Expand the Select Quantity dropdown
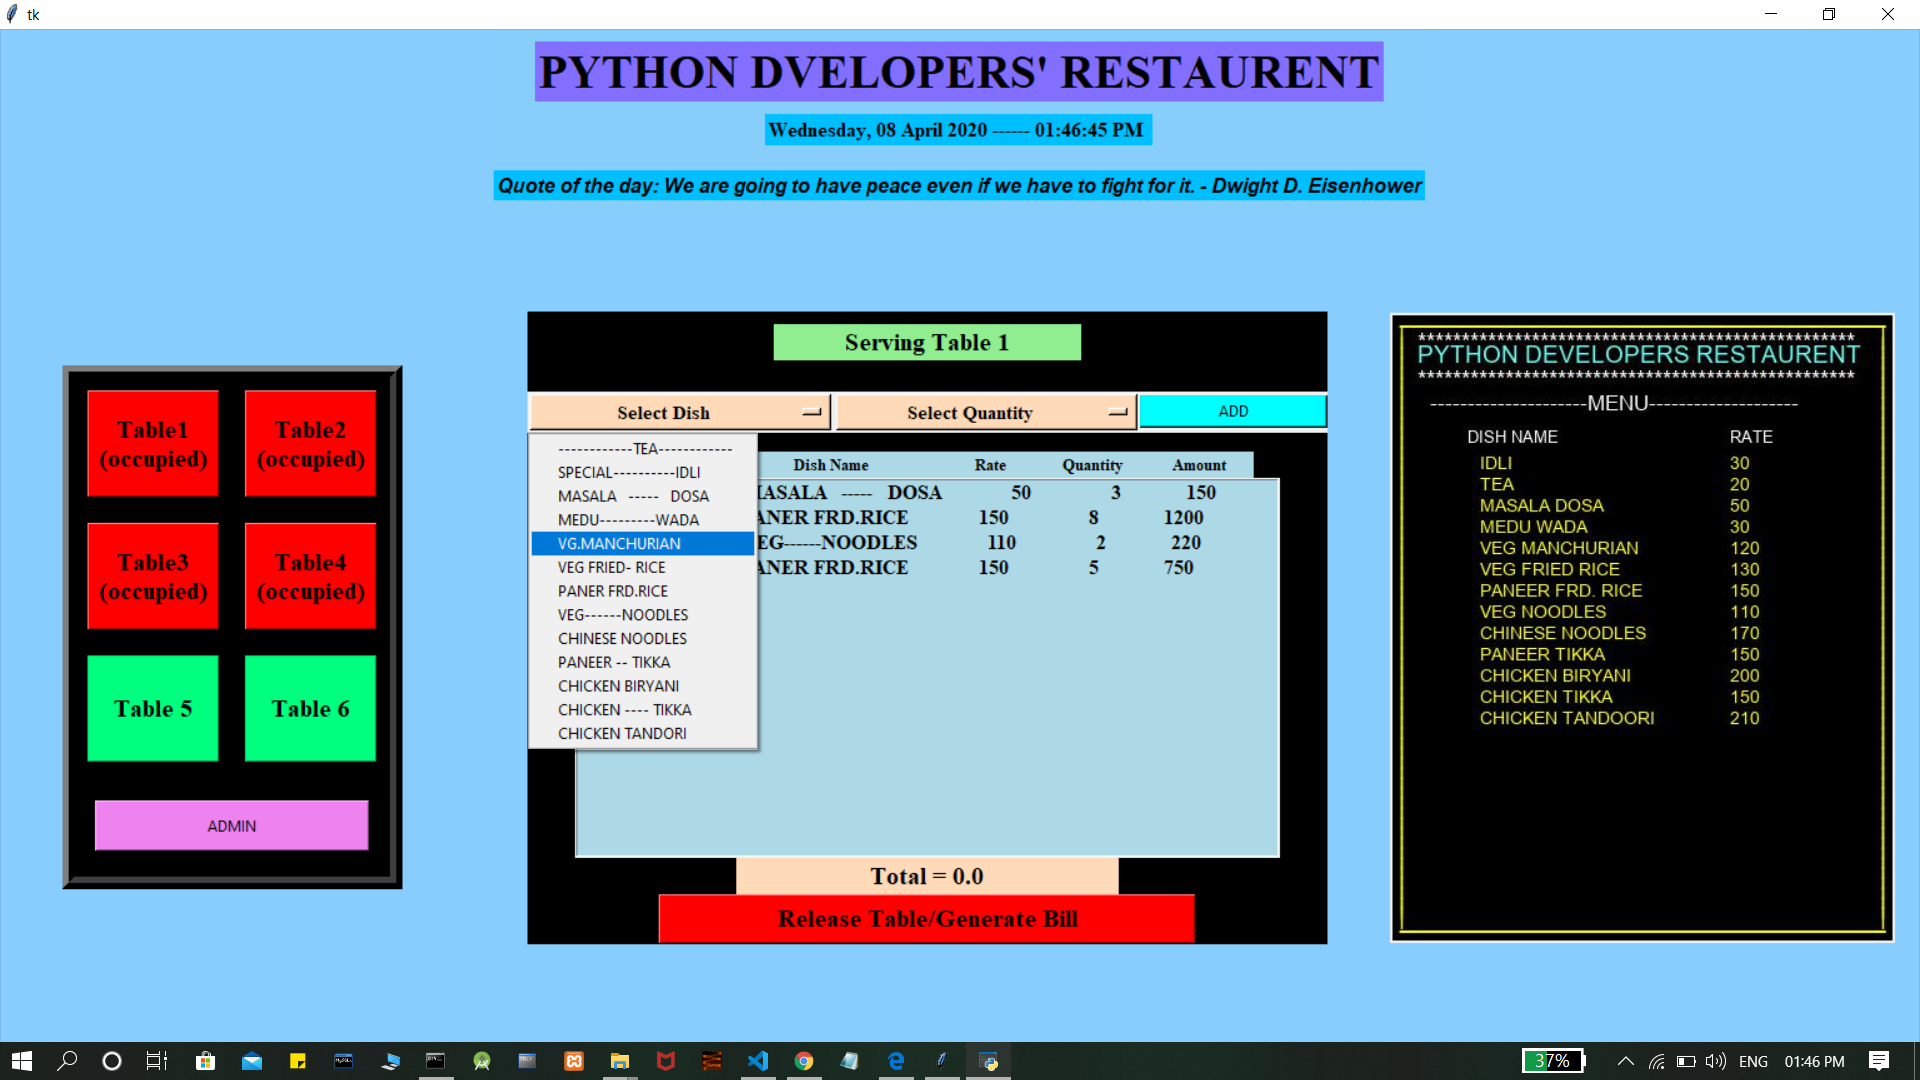Screen dimensions: 1920x1080 pos(986,412)
